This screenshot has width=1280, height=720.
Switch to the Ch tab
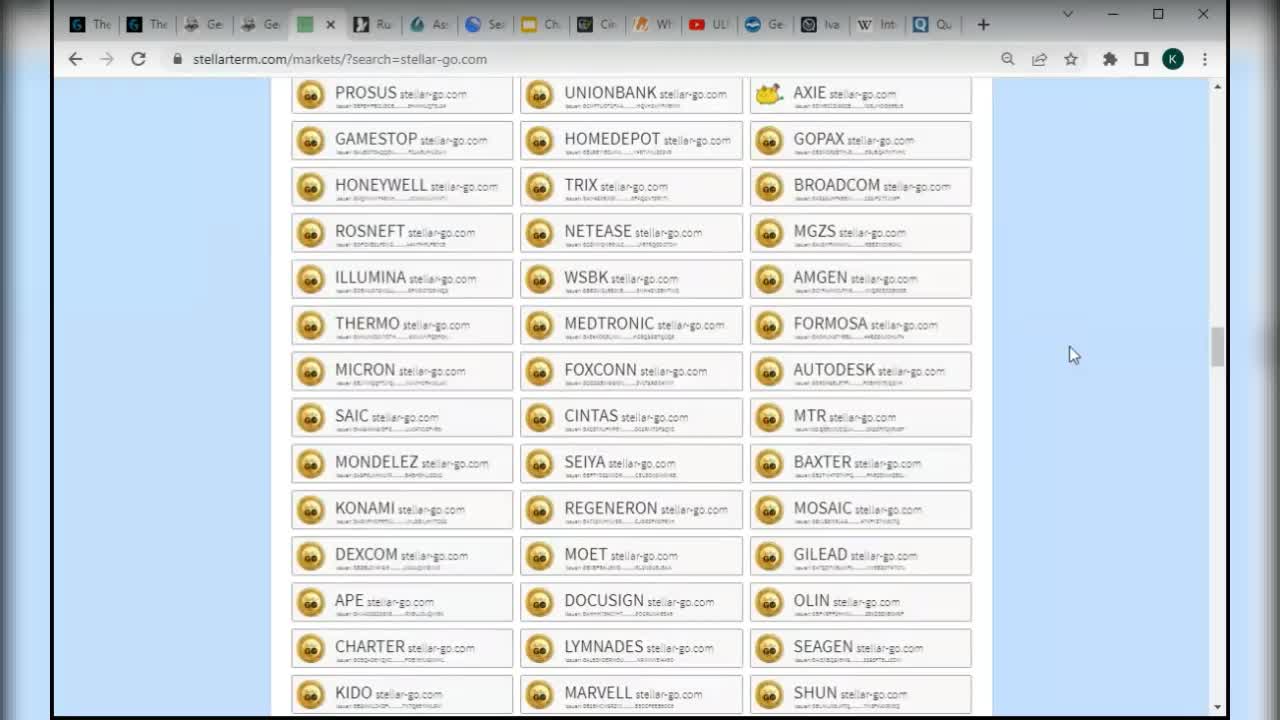click(x=541, y=24)
